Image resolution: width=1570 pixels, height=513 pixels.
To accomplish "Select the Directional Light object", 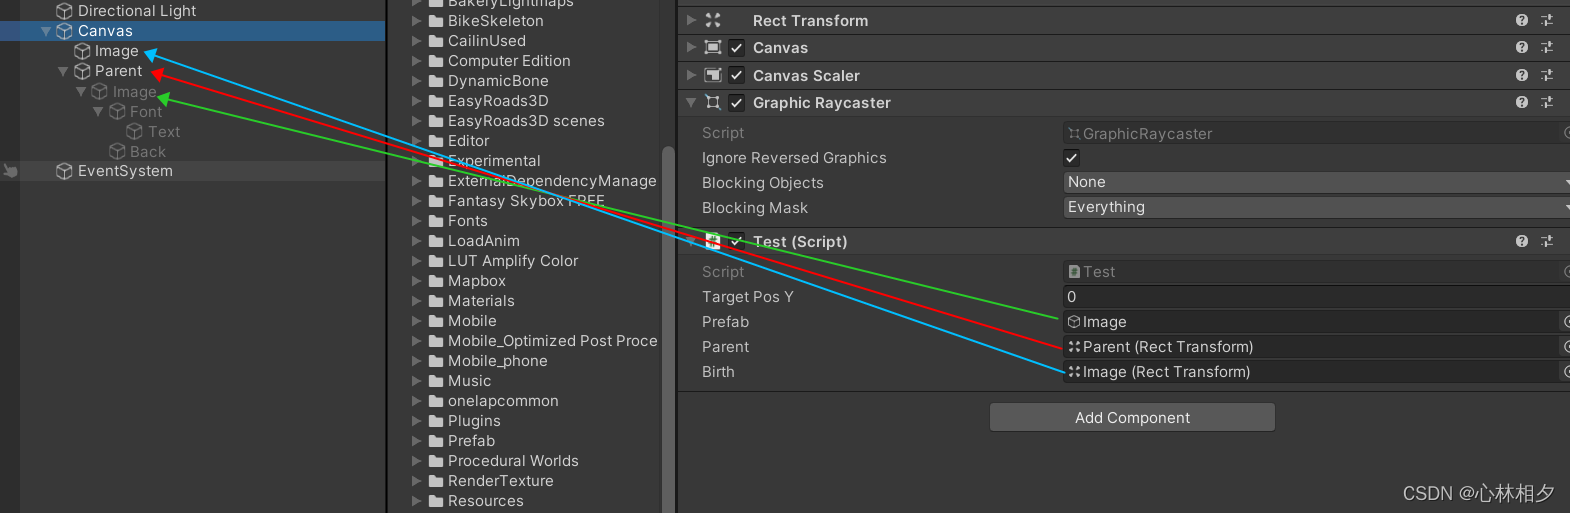I will 137,10.
